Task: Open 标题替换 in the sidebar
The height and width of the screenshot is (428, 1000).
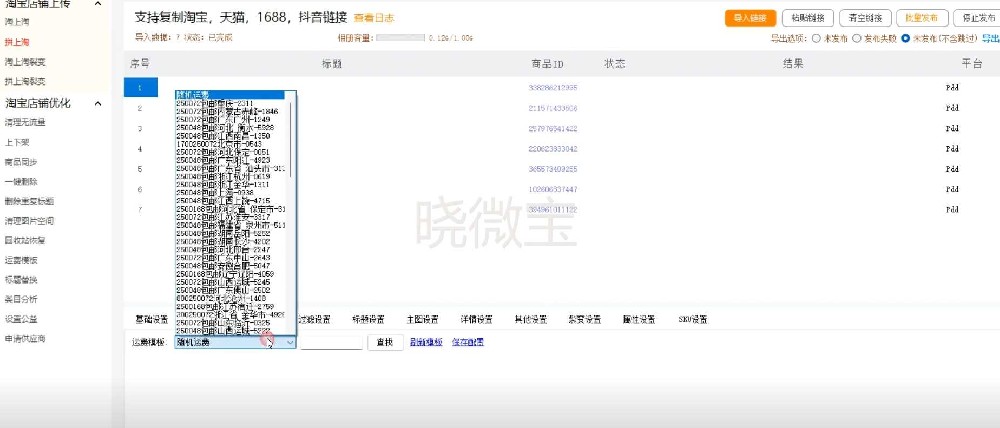Action: point(21,280)
